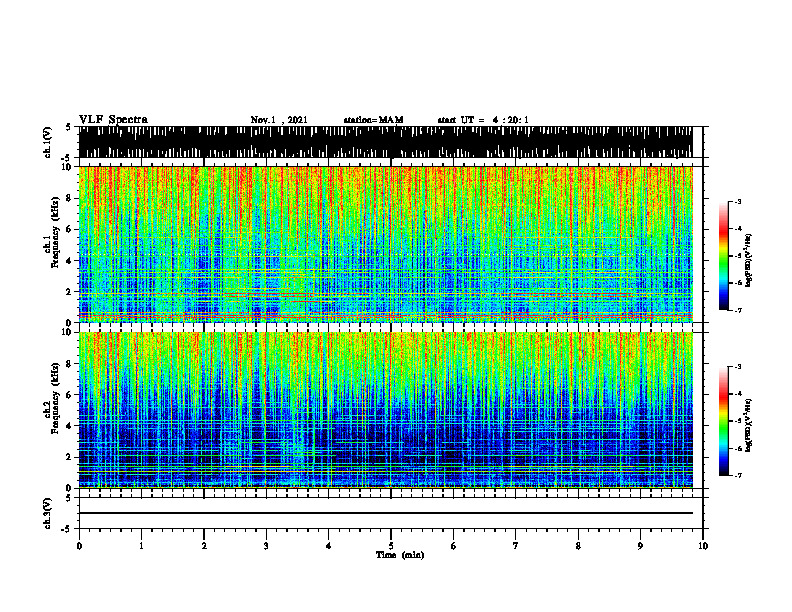Click the ch.1 spectrogram color scale bar
Image resolution: width=792 pixels, height=612 pixels.
(x=723, y=256)
